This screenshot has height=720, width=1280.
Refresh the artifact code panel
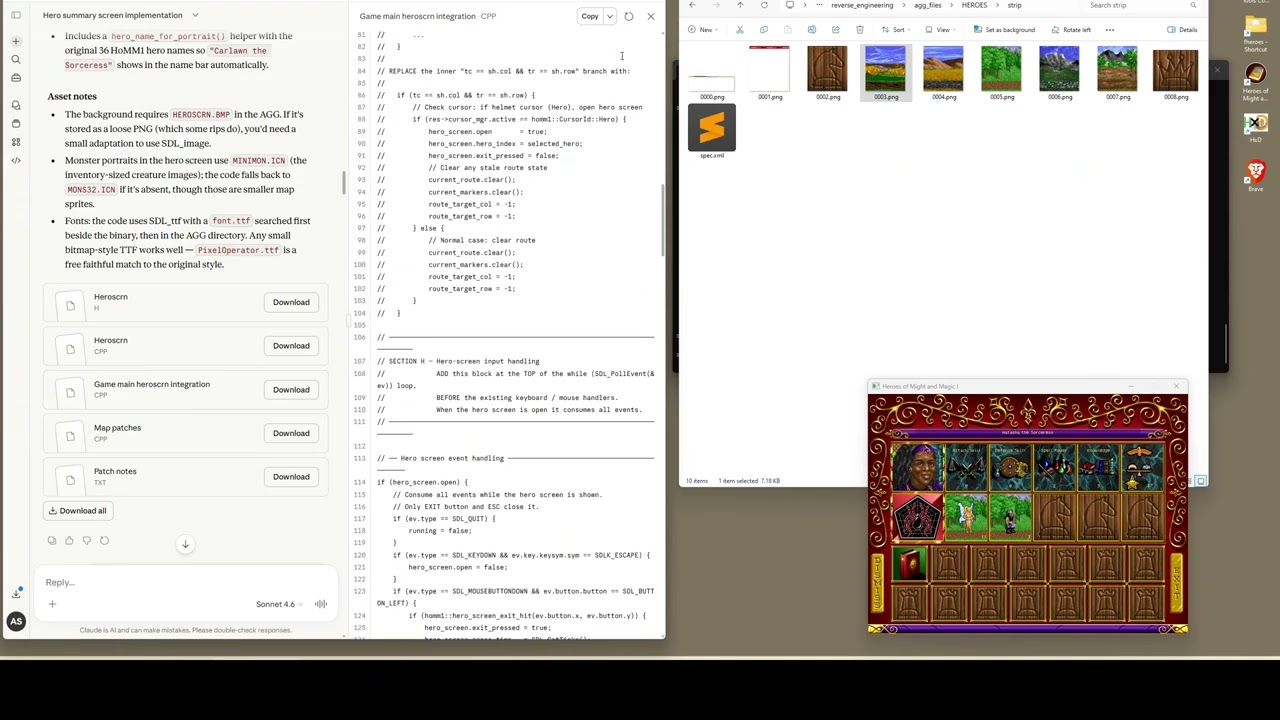629,16
